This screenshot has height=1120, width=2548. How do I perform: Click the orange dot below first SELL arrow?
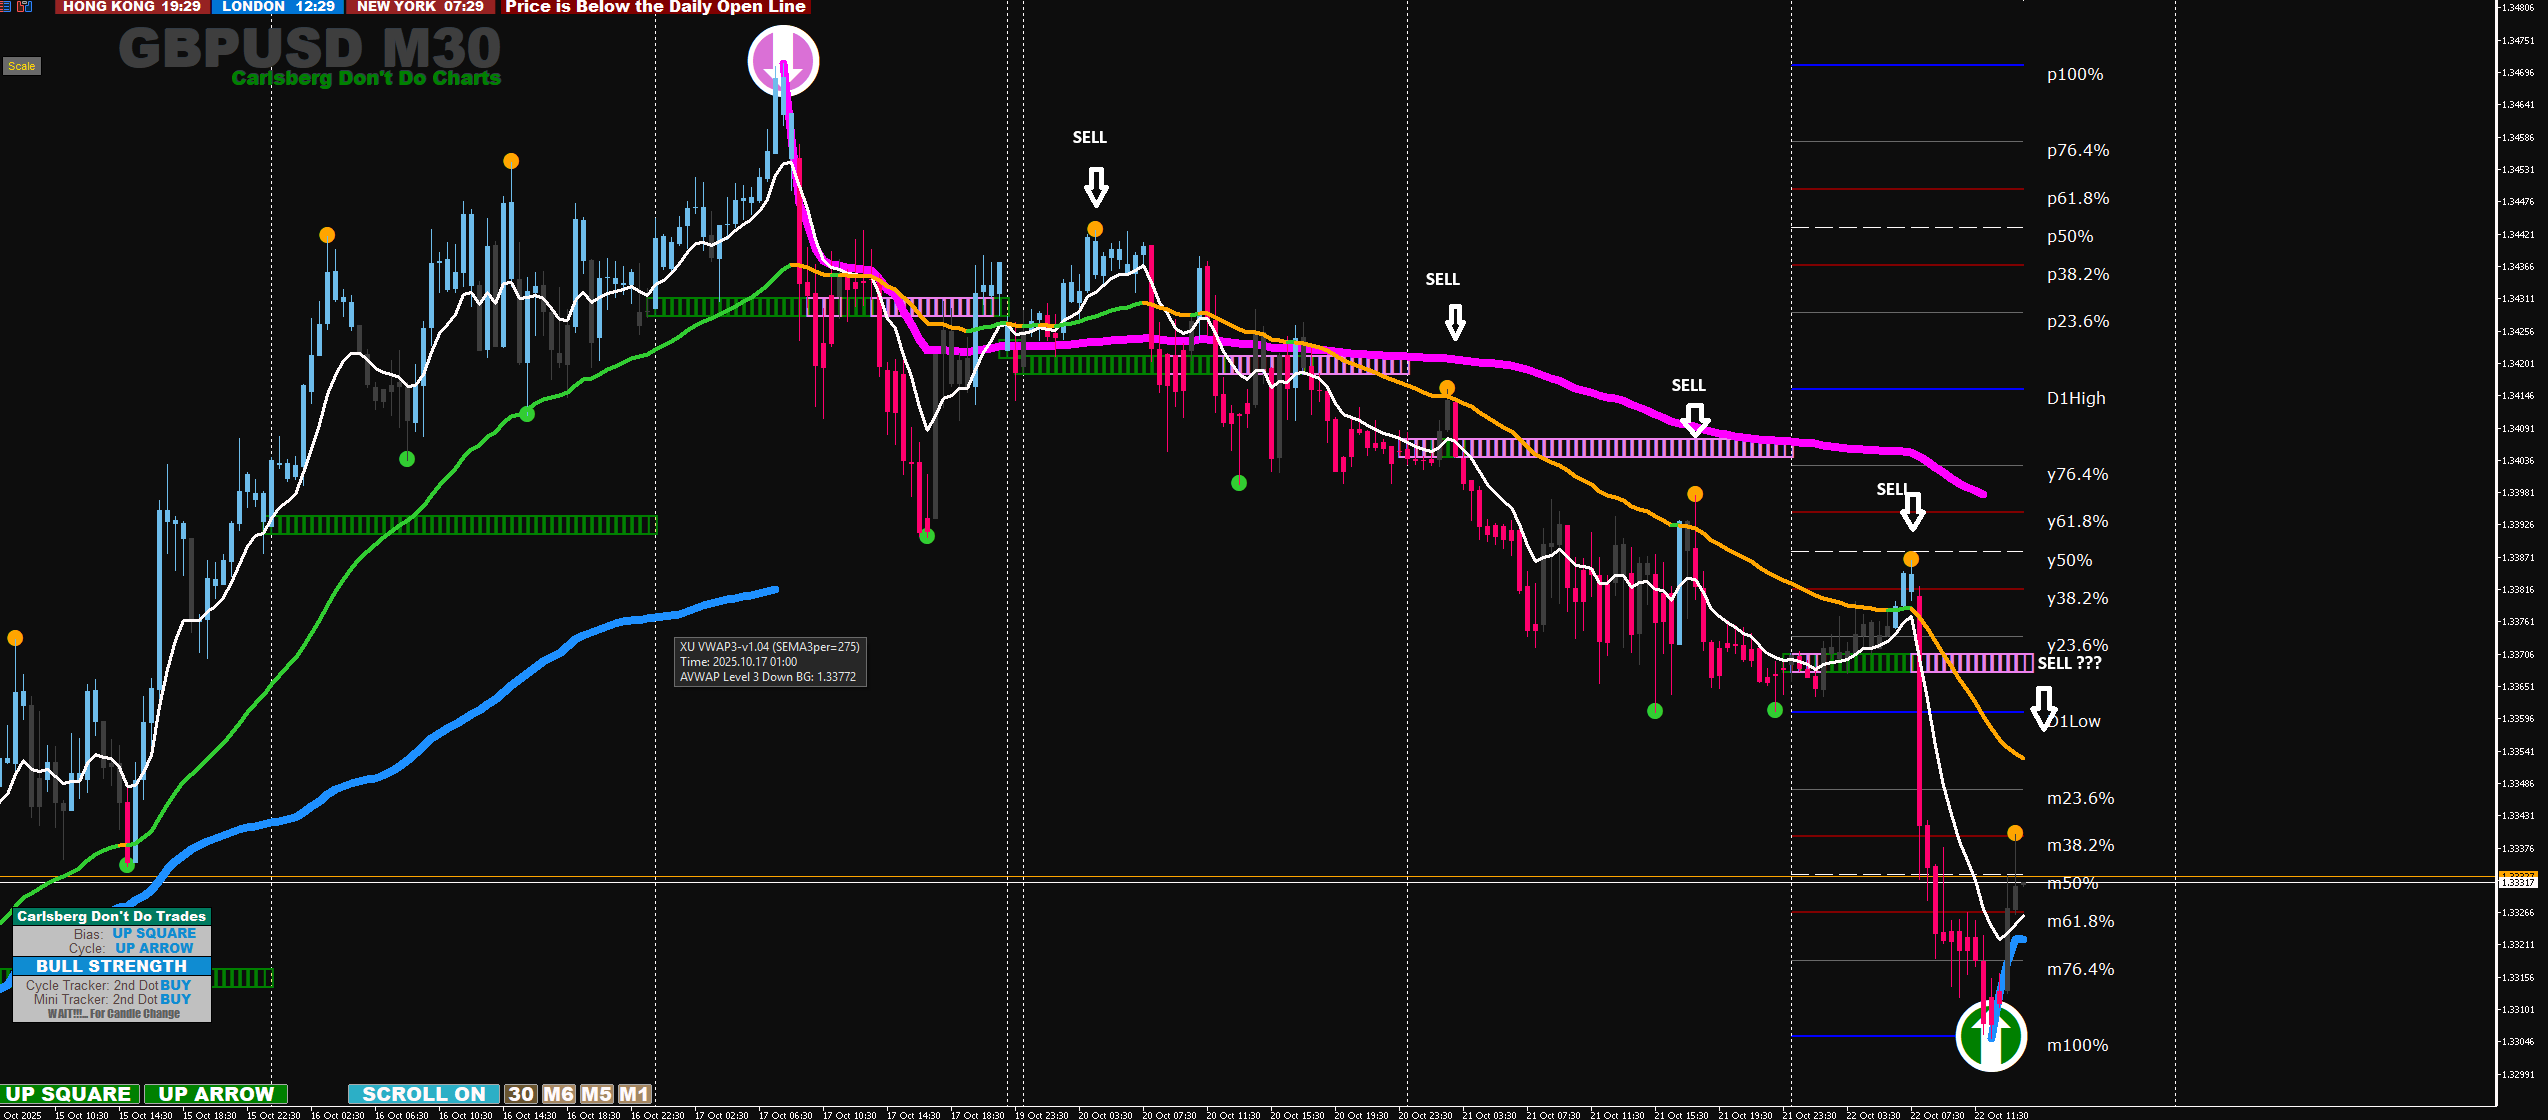1095,229
